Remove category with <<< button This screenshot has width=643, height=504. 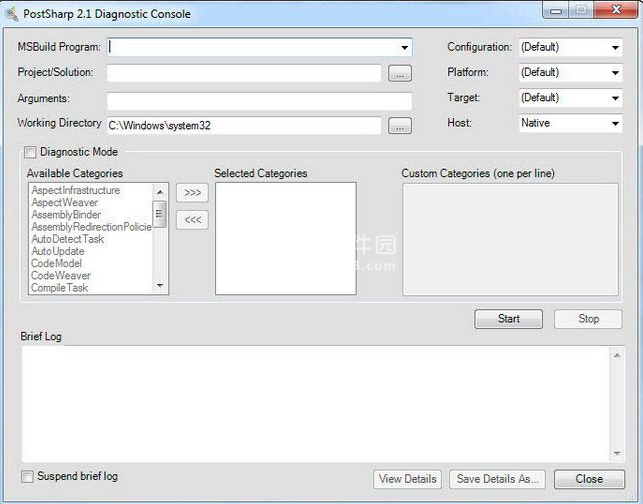[x=192, y=220]
